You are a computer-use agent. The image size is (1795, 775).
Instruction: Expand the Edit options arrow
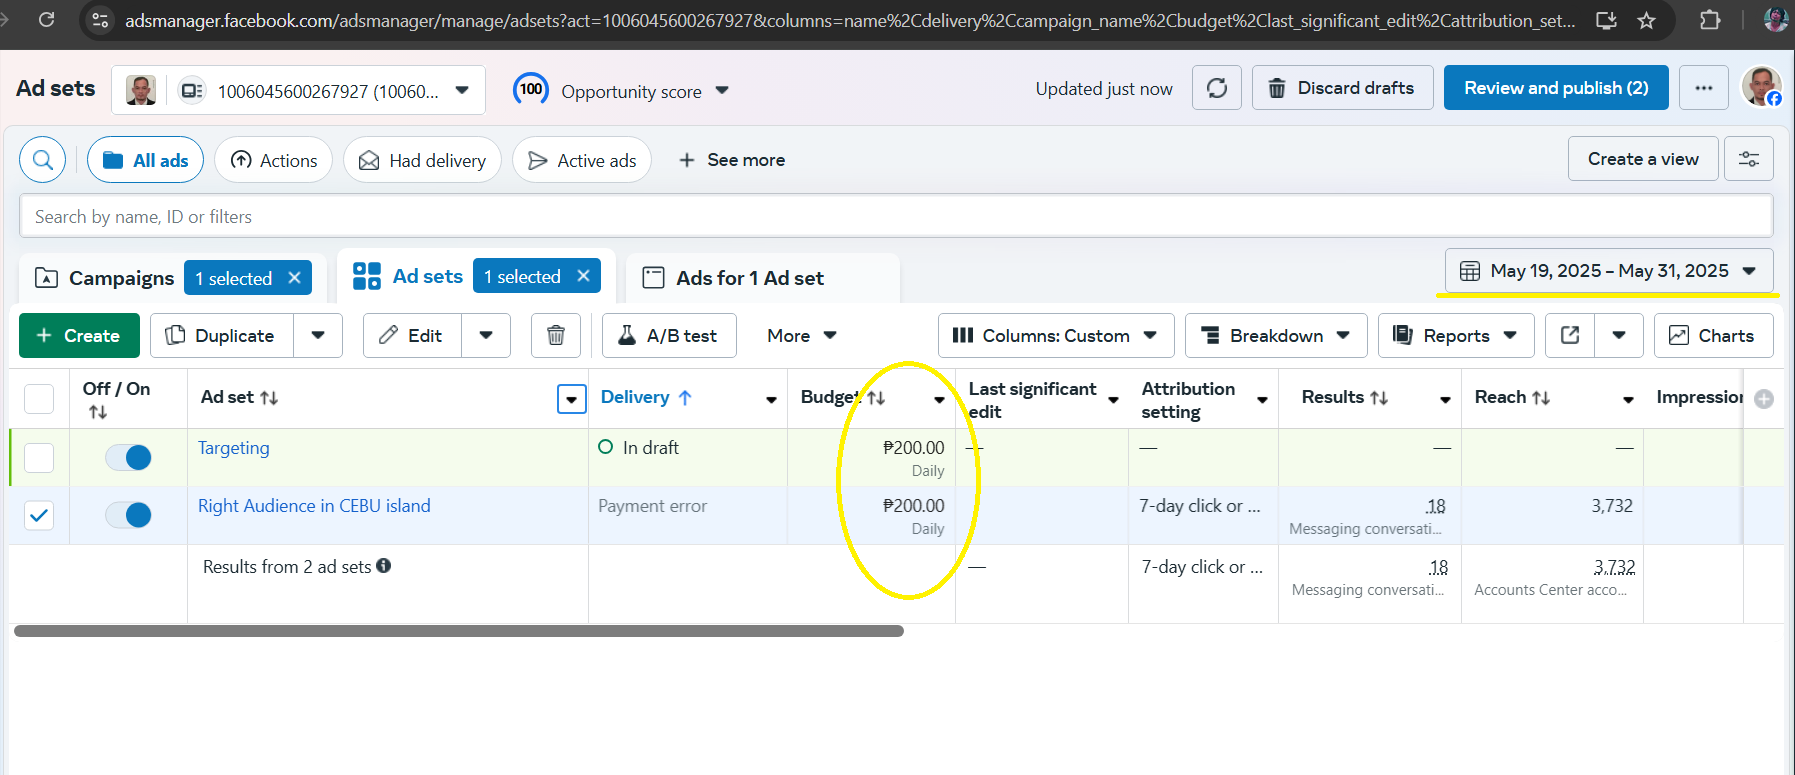(486, 336)
